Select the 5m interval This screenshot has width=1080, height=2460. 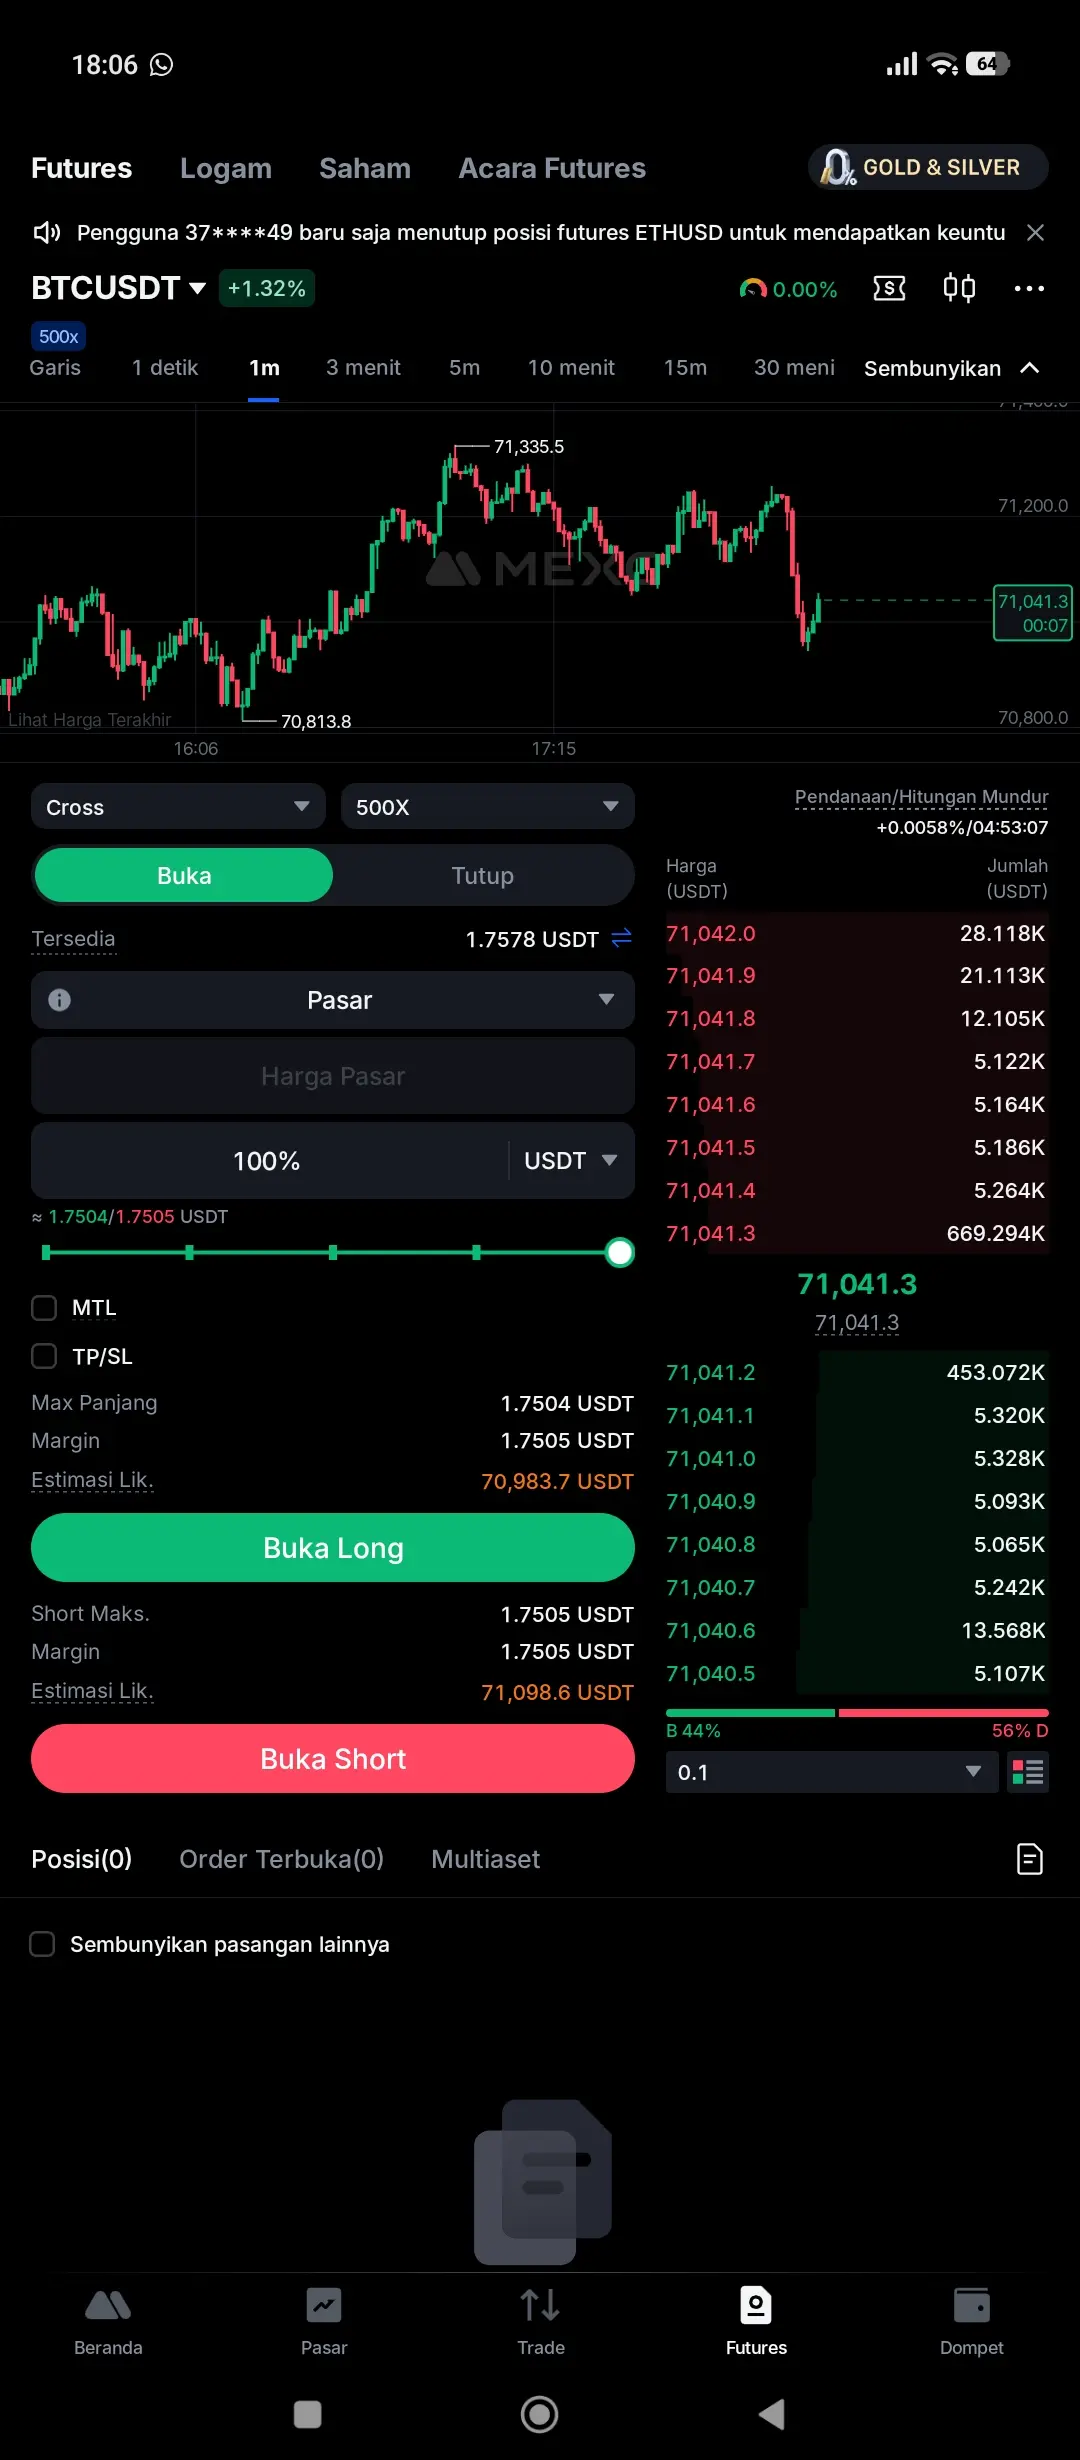click(464, 368)
